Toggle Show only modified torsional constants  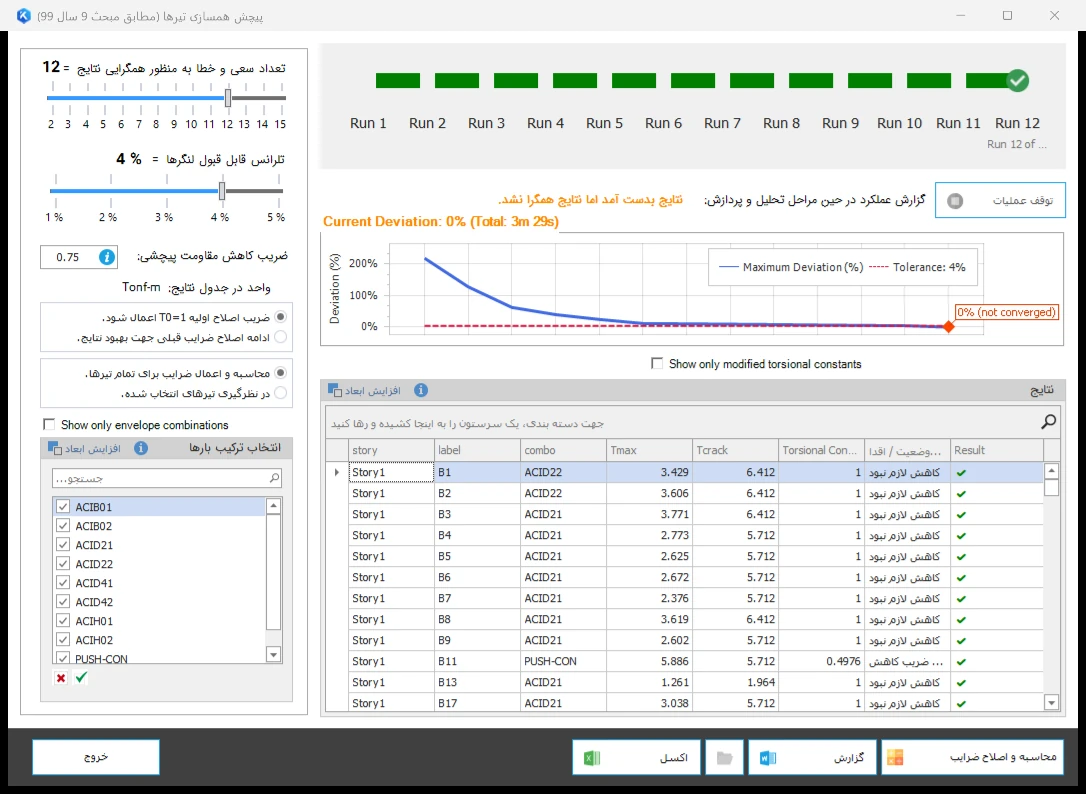coord(657,364)
